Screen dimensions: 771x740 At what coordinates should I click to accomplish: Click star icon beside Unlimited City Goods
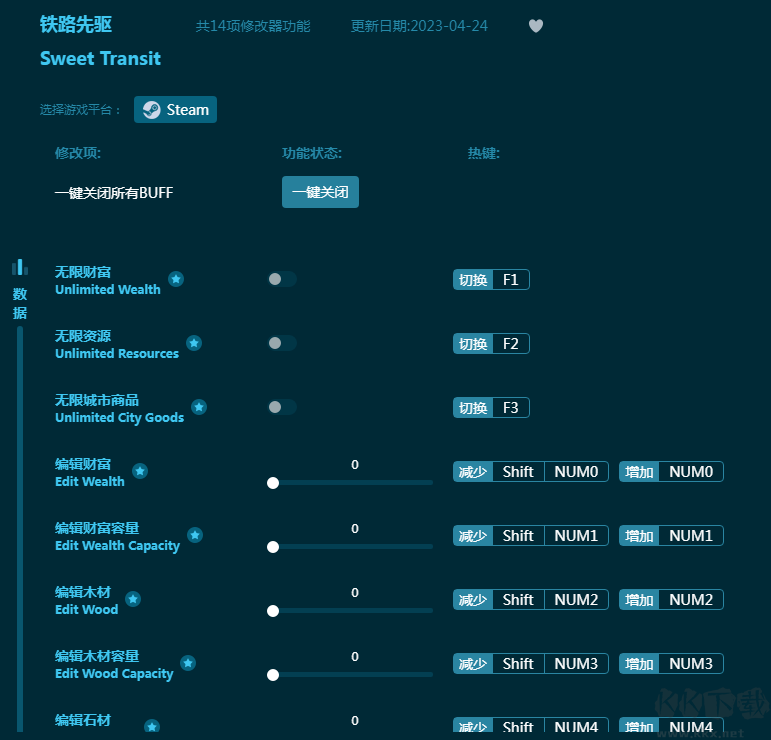[x=199, y=407]
